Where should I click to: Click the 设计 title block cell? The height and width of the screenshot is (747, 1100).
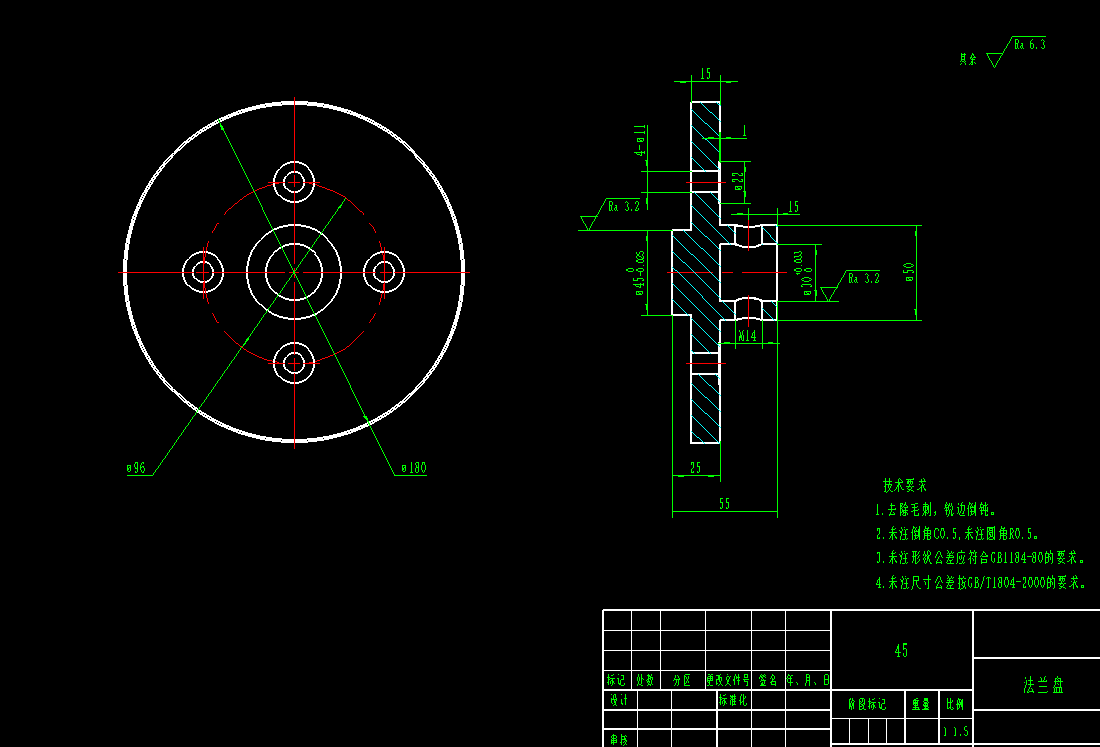(619, 700)
